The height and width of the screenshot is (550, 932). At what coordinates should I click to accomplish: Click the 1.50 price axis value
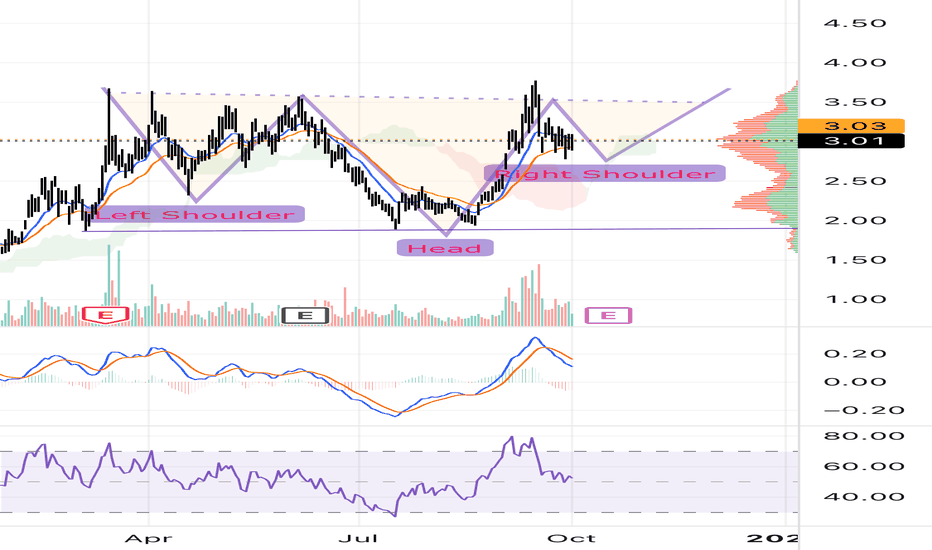[855, 260]
